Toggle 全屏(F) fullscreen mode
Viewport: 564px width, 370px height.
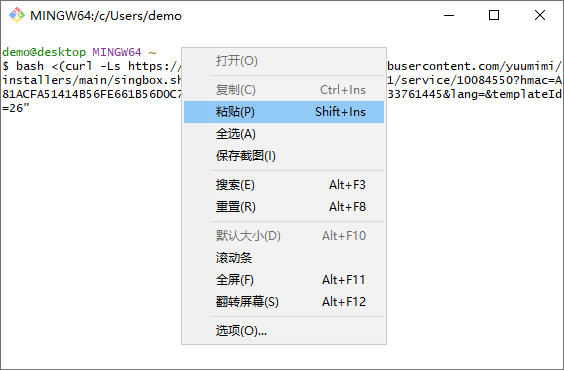[284, 280]
